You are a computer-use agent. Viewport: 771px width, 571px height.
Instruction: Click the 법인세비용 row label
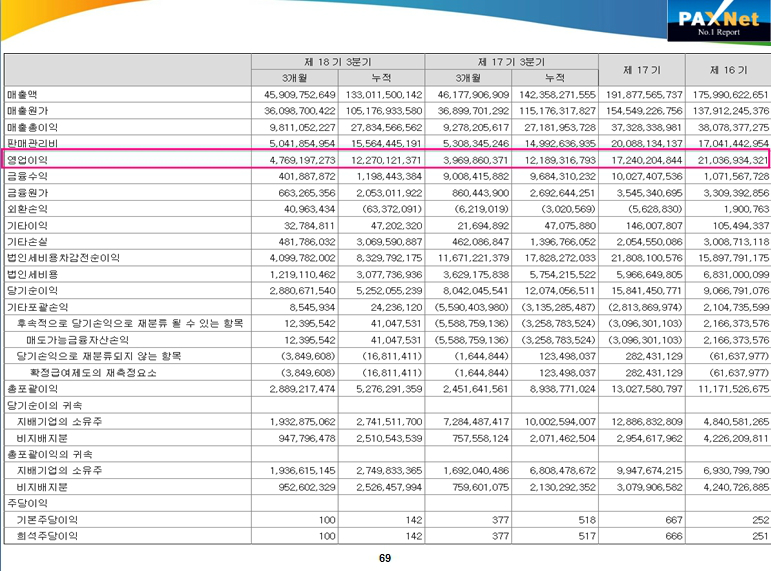31,274
